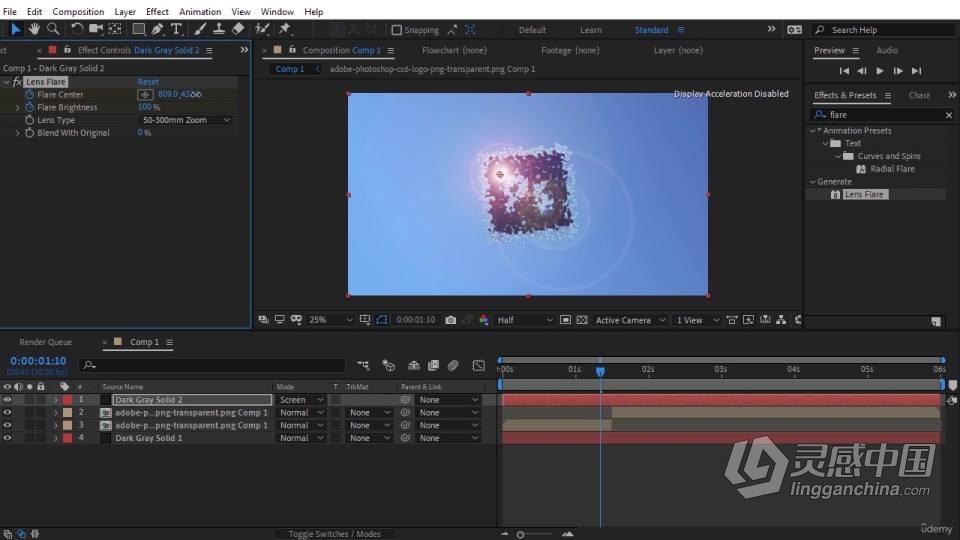Play the preview
960x540 pixels.
point(880,71)
